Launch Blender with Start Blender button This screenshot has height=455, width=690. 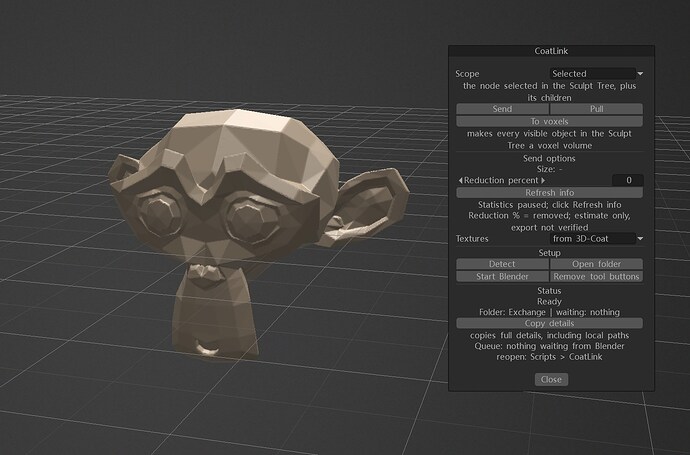[x=502, y=276]
